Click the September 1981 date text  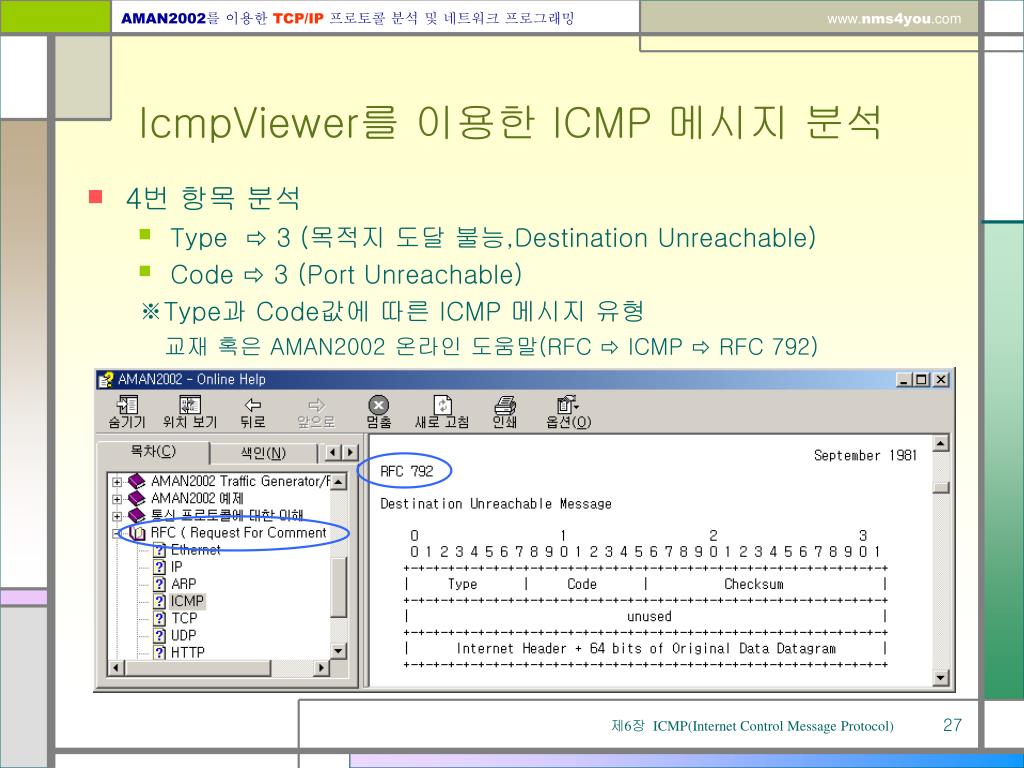(865, 455)
